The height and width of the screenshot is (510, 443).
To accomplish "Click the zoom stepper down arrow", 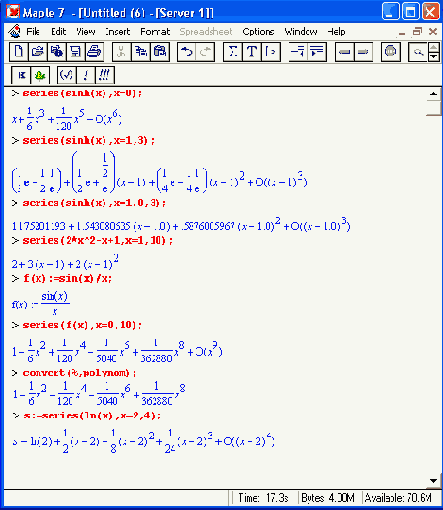I will click(x=433, y=57).
